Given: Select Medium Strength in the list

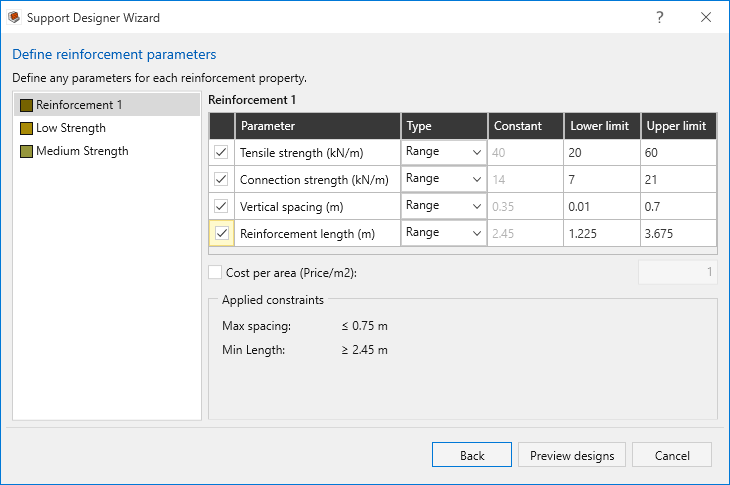Looking at the screenshot, I should [107, 151].
